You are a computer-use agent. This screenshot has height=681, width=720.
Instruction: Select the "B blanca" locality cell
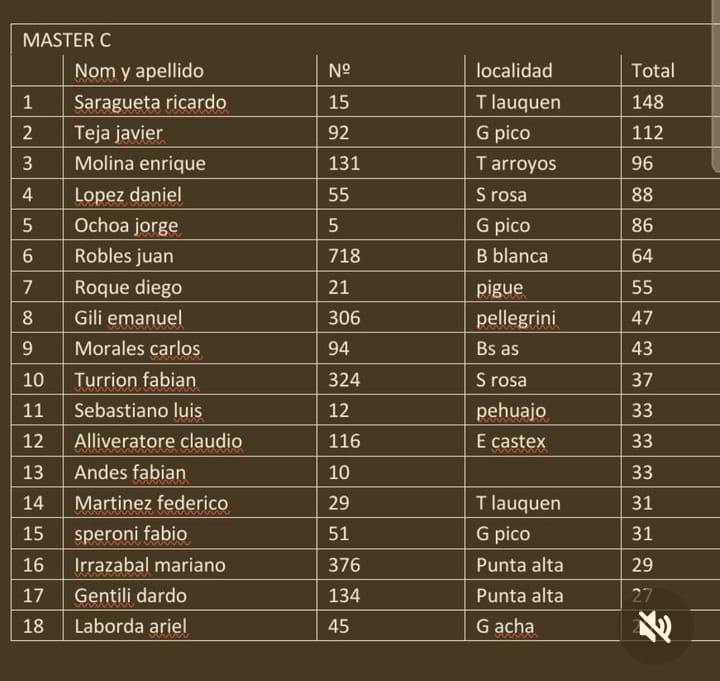(x=512, y=256)
